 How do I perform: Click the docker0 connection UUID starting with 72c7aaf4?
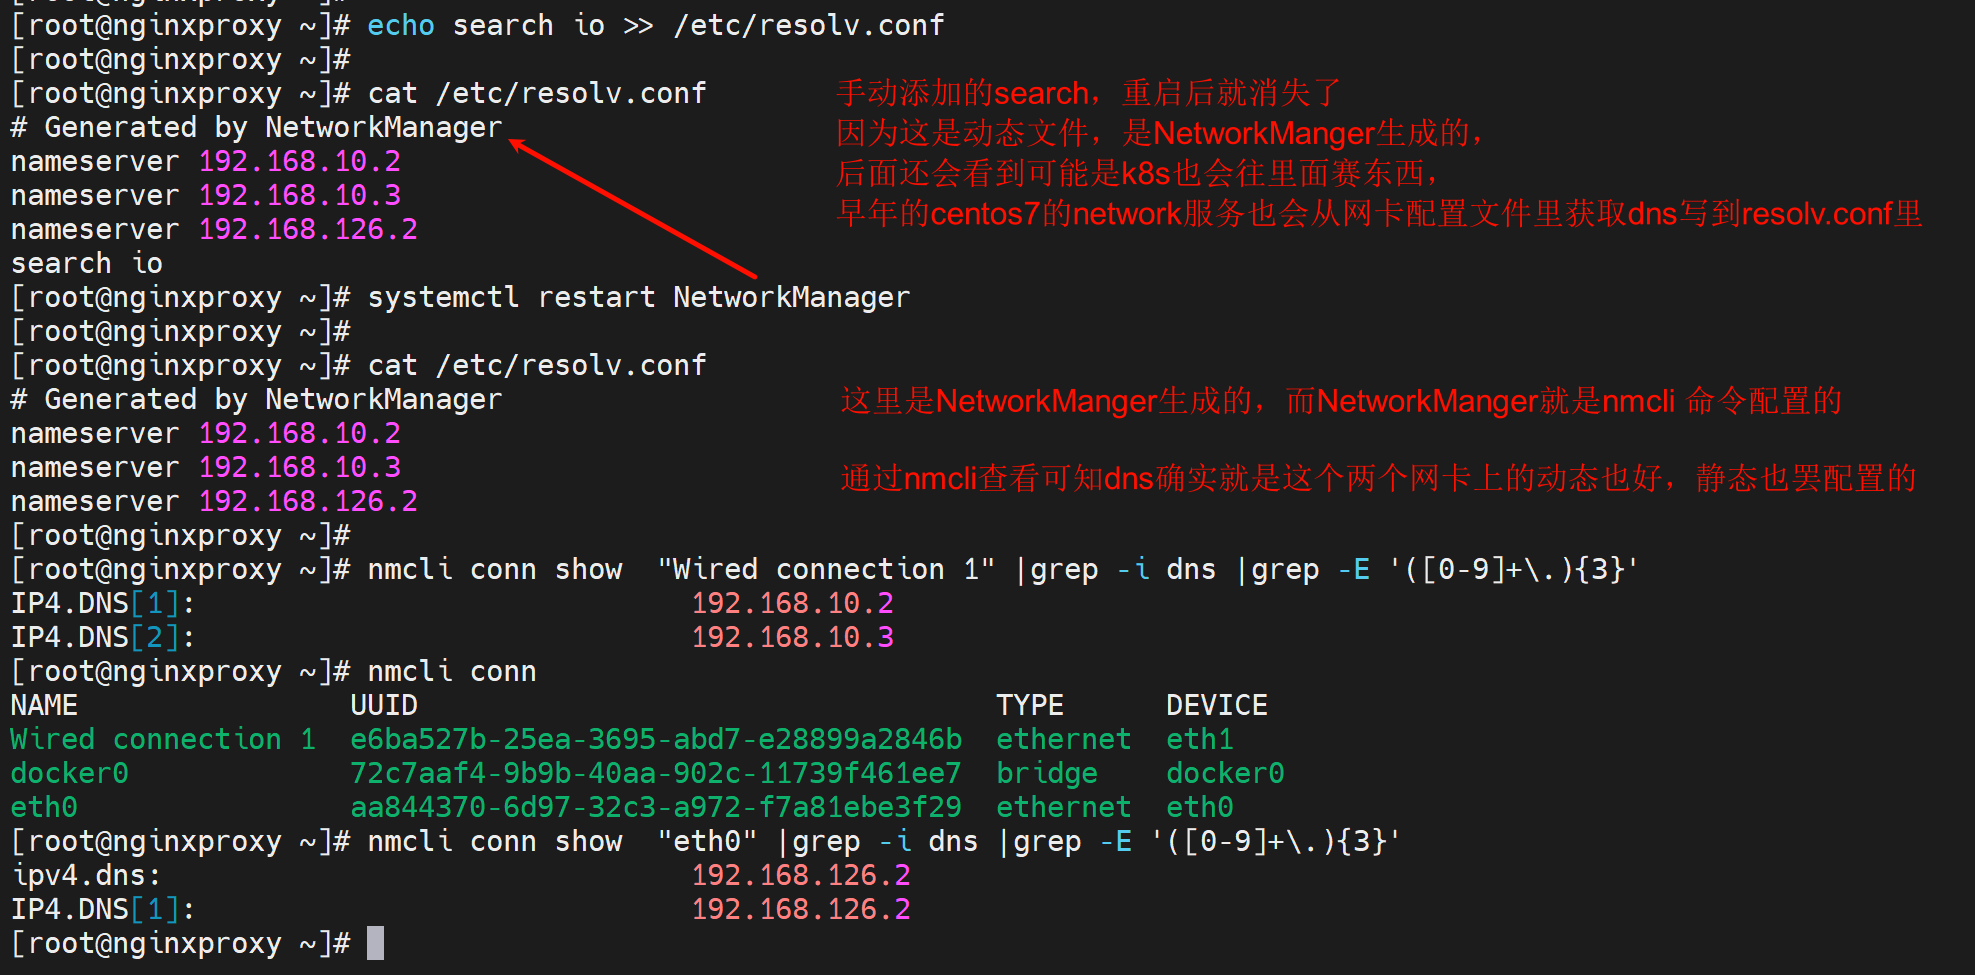point(655,774)
